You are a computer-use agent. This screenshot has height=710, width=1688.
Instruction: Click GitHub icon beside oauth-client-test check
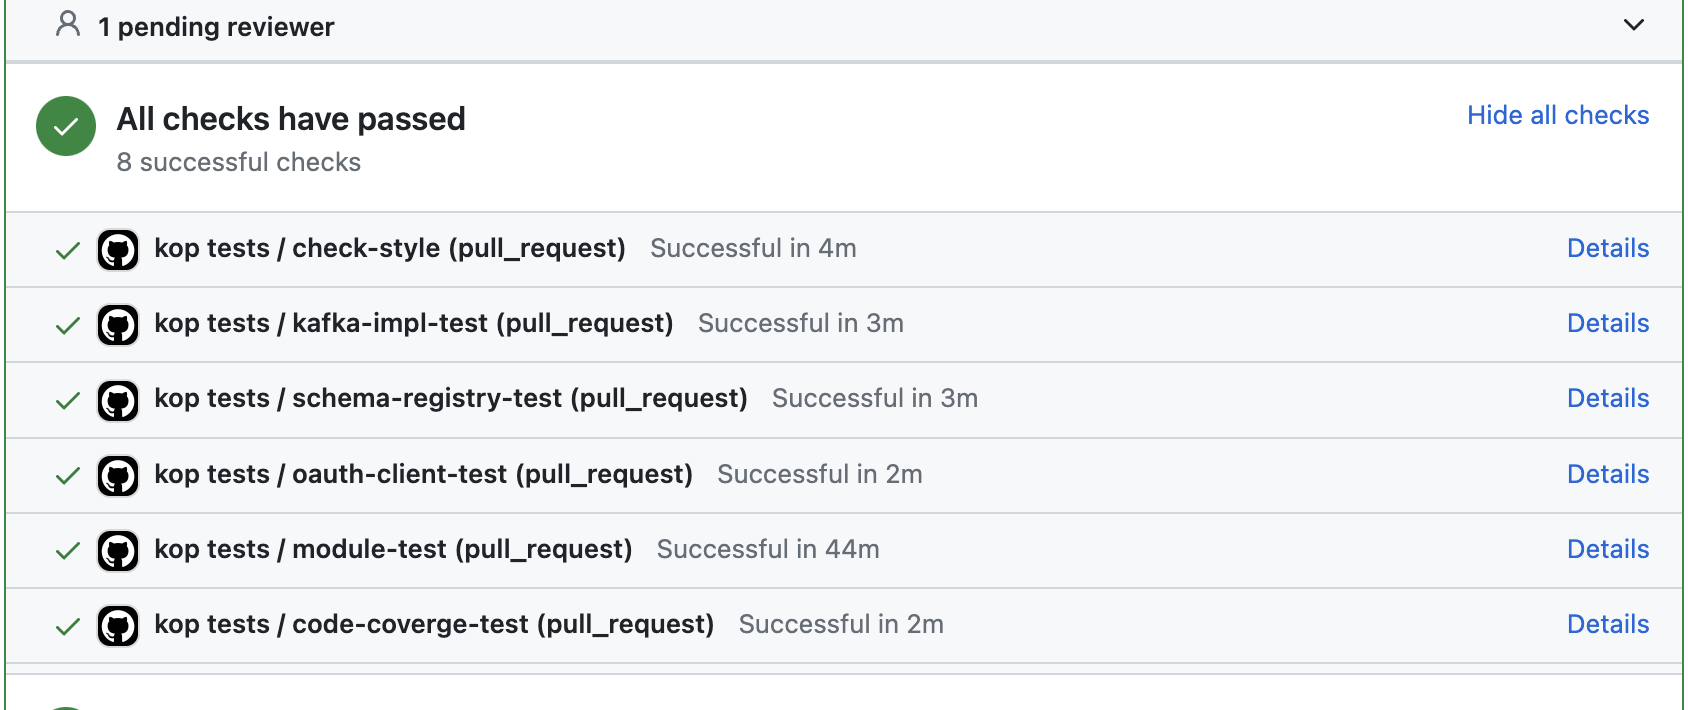point(118,476)
